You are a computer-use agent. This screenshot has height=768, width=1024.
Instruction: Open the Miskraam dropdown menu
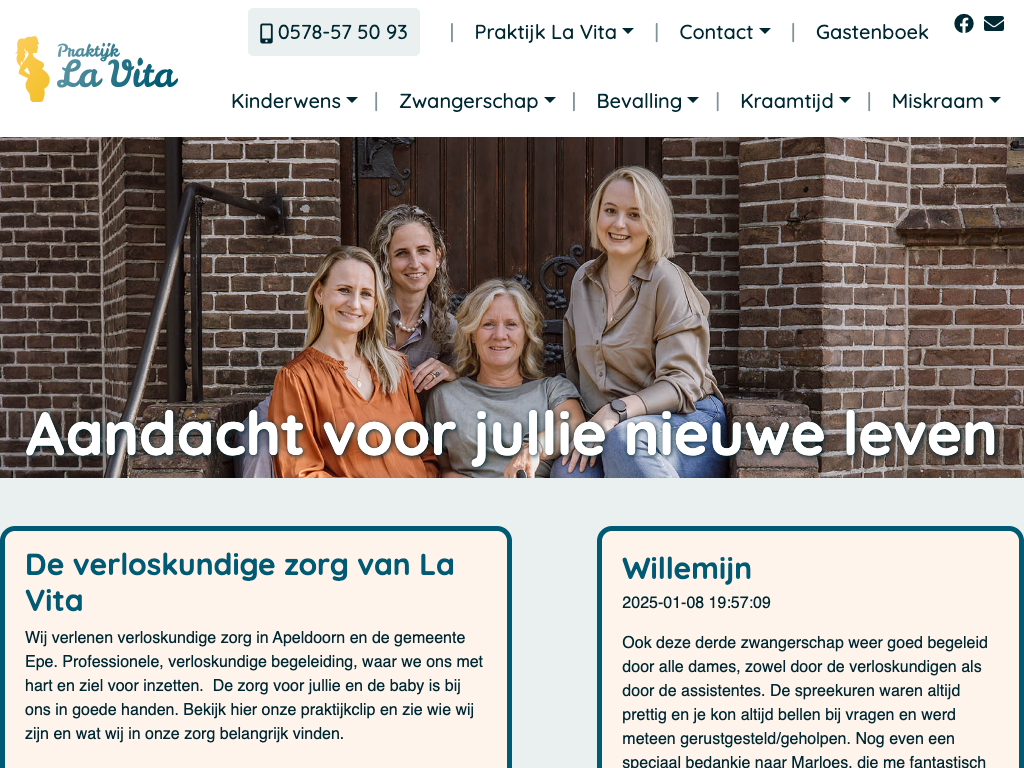click(x=946, y=101)
